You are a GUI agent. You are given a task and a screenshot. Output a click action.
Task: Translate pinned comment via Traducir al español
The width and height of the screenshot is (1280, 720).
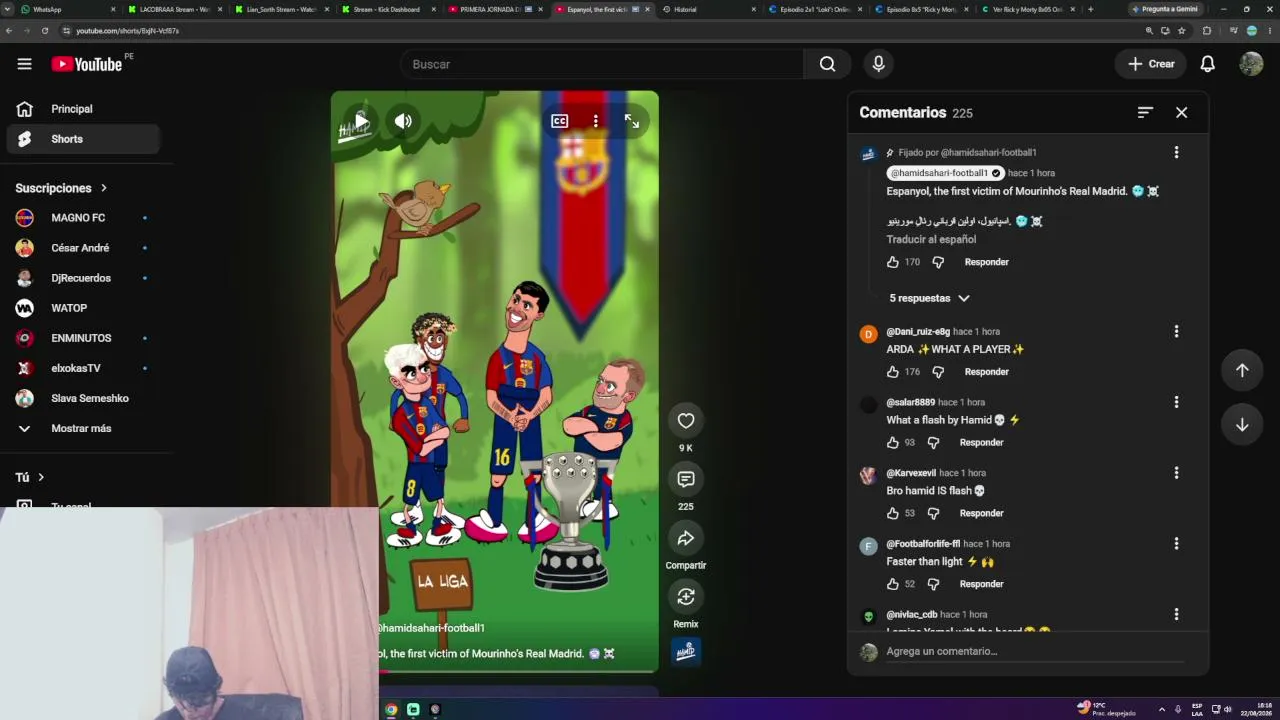[x=931, y=240]
